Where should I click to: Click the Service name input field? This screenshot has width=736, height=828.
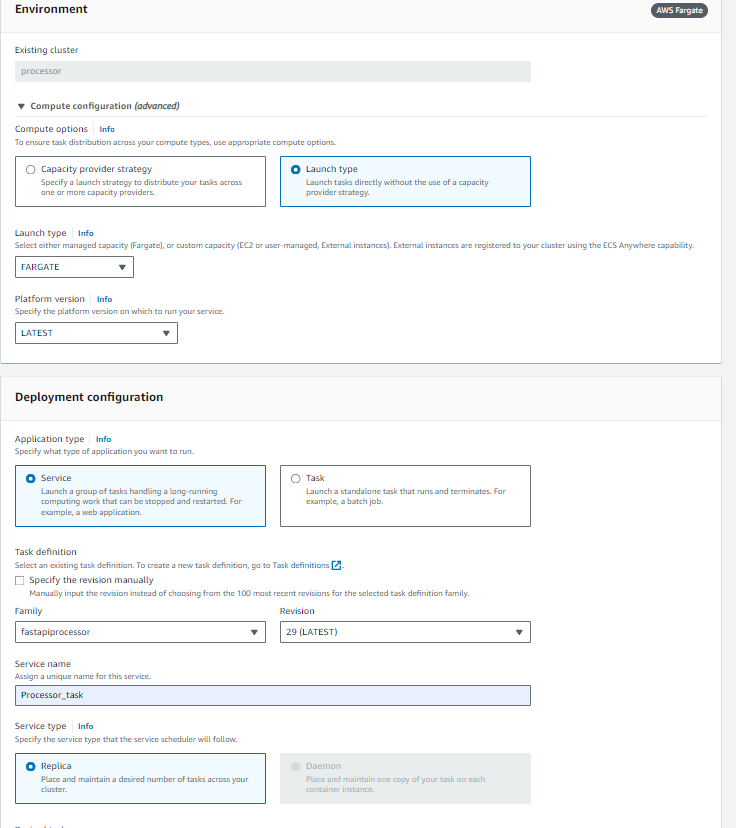click(x=272, y=694)
